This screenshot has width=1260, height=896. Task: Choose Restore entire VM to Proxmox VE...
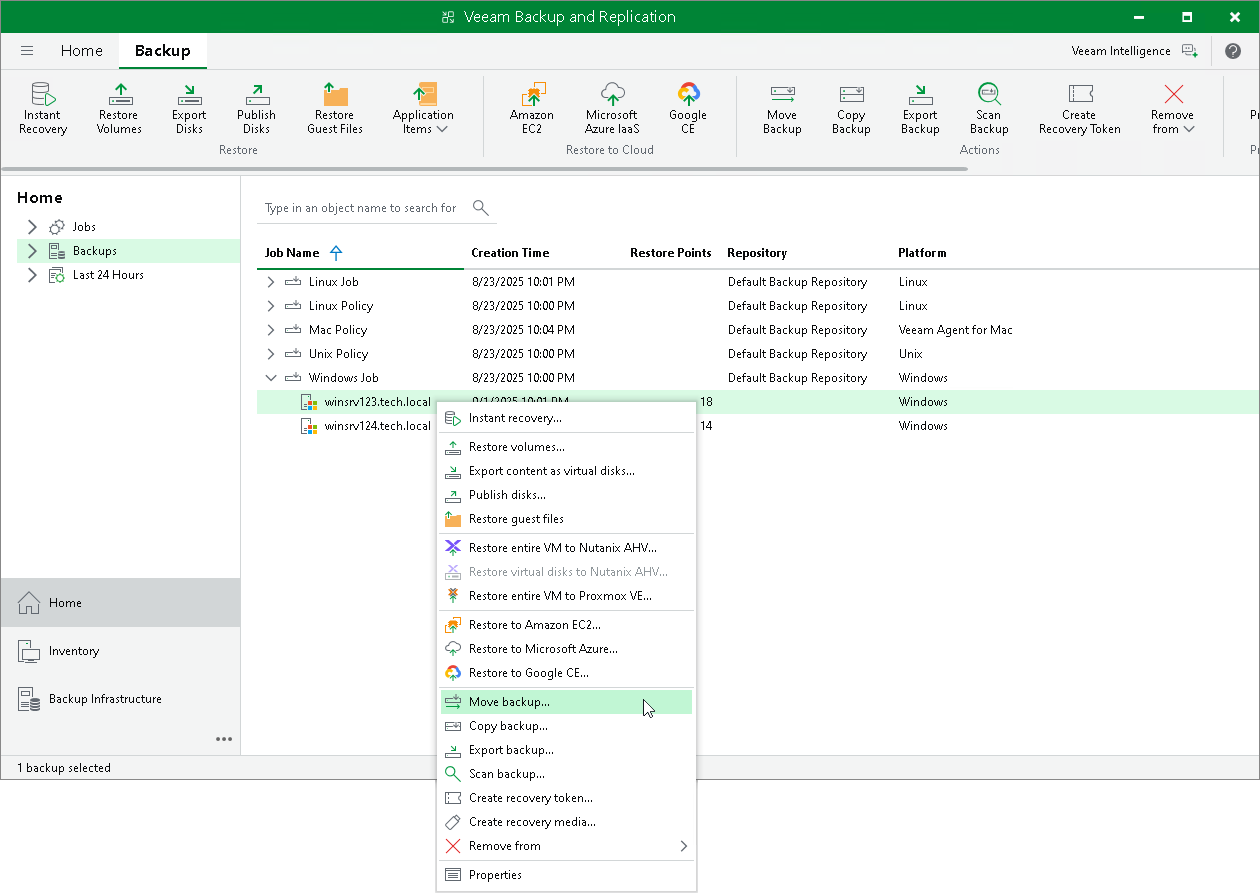pos(567,596)
